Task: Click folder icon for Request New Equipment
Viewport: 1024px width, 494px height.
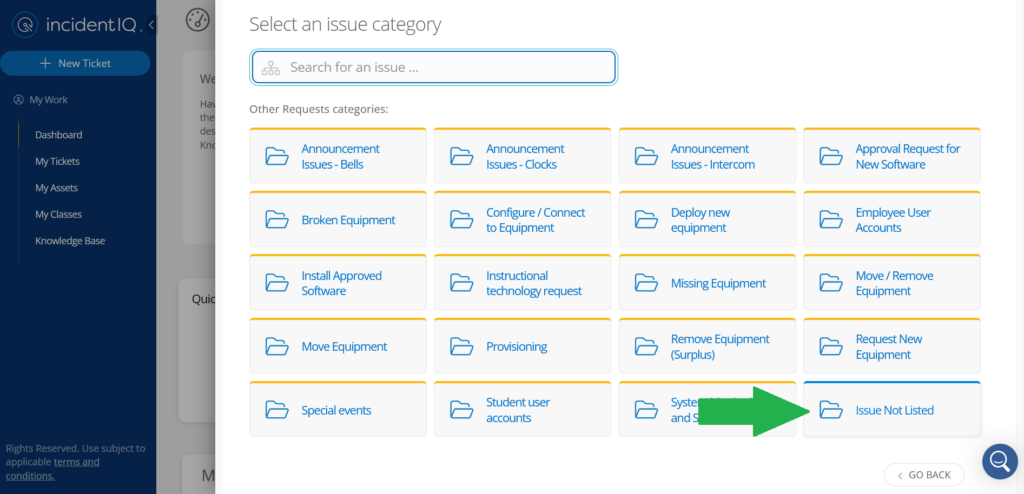Action: [x=831, y=346]
